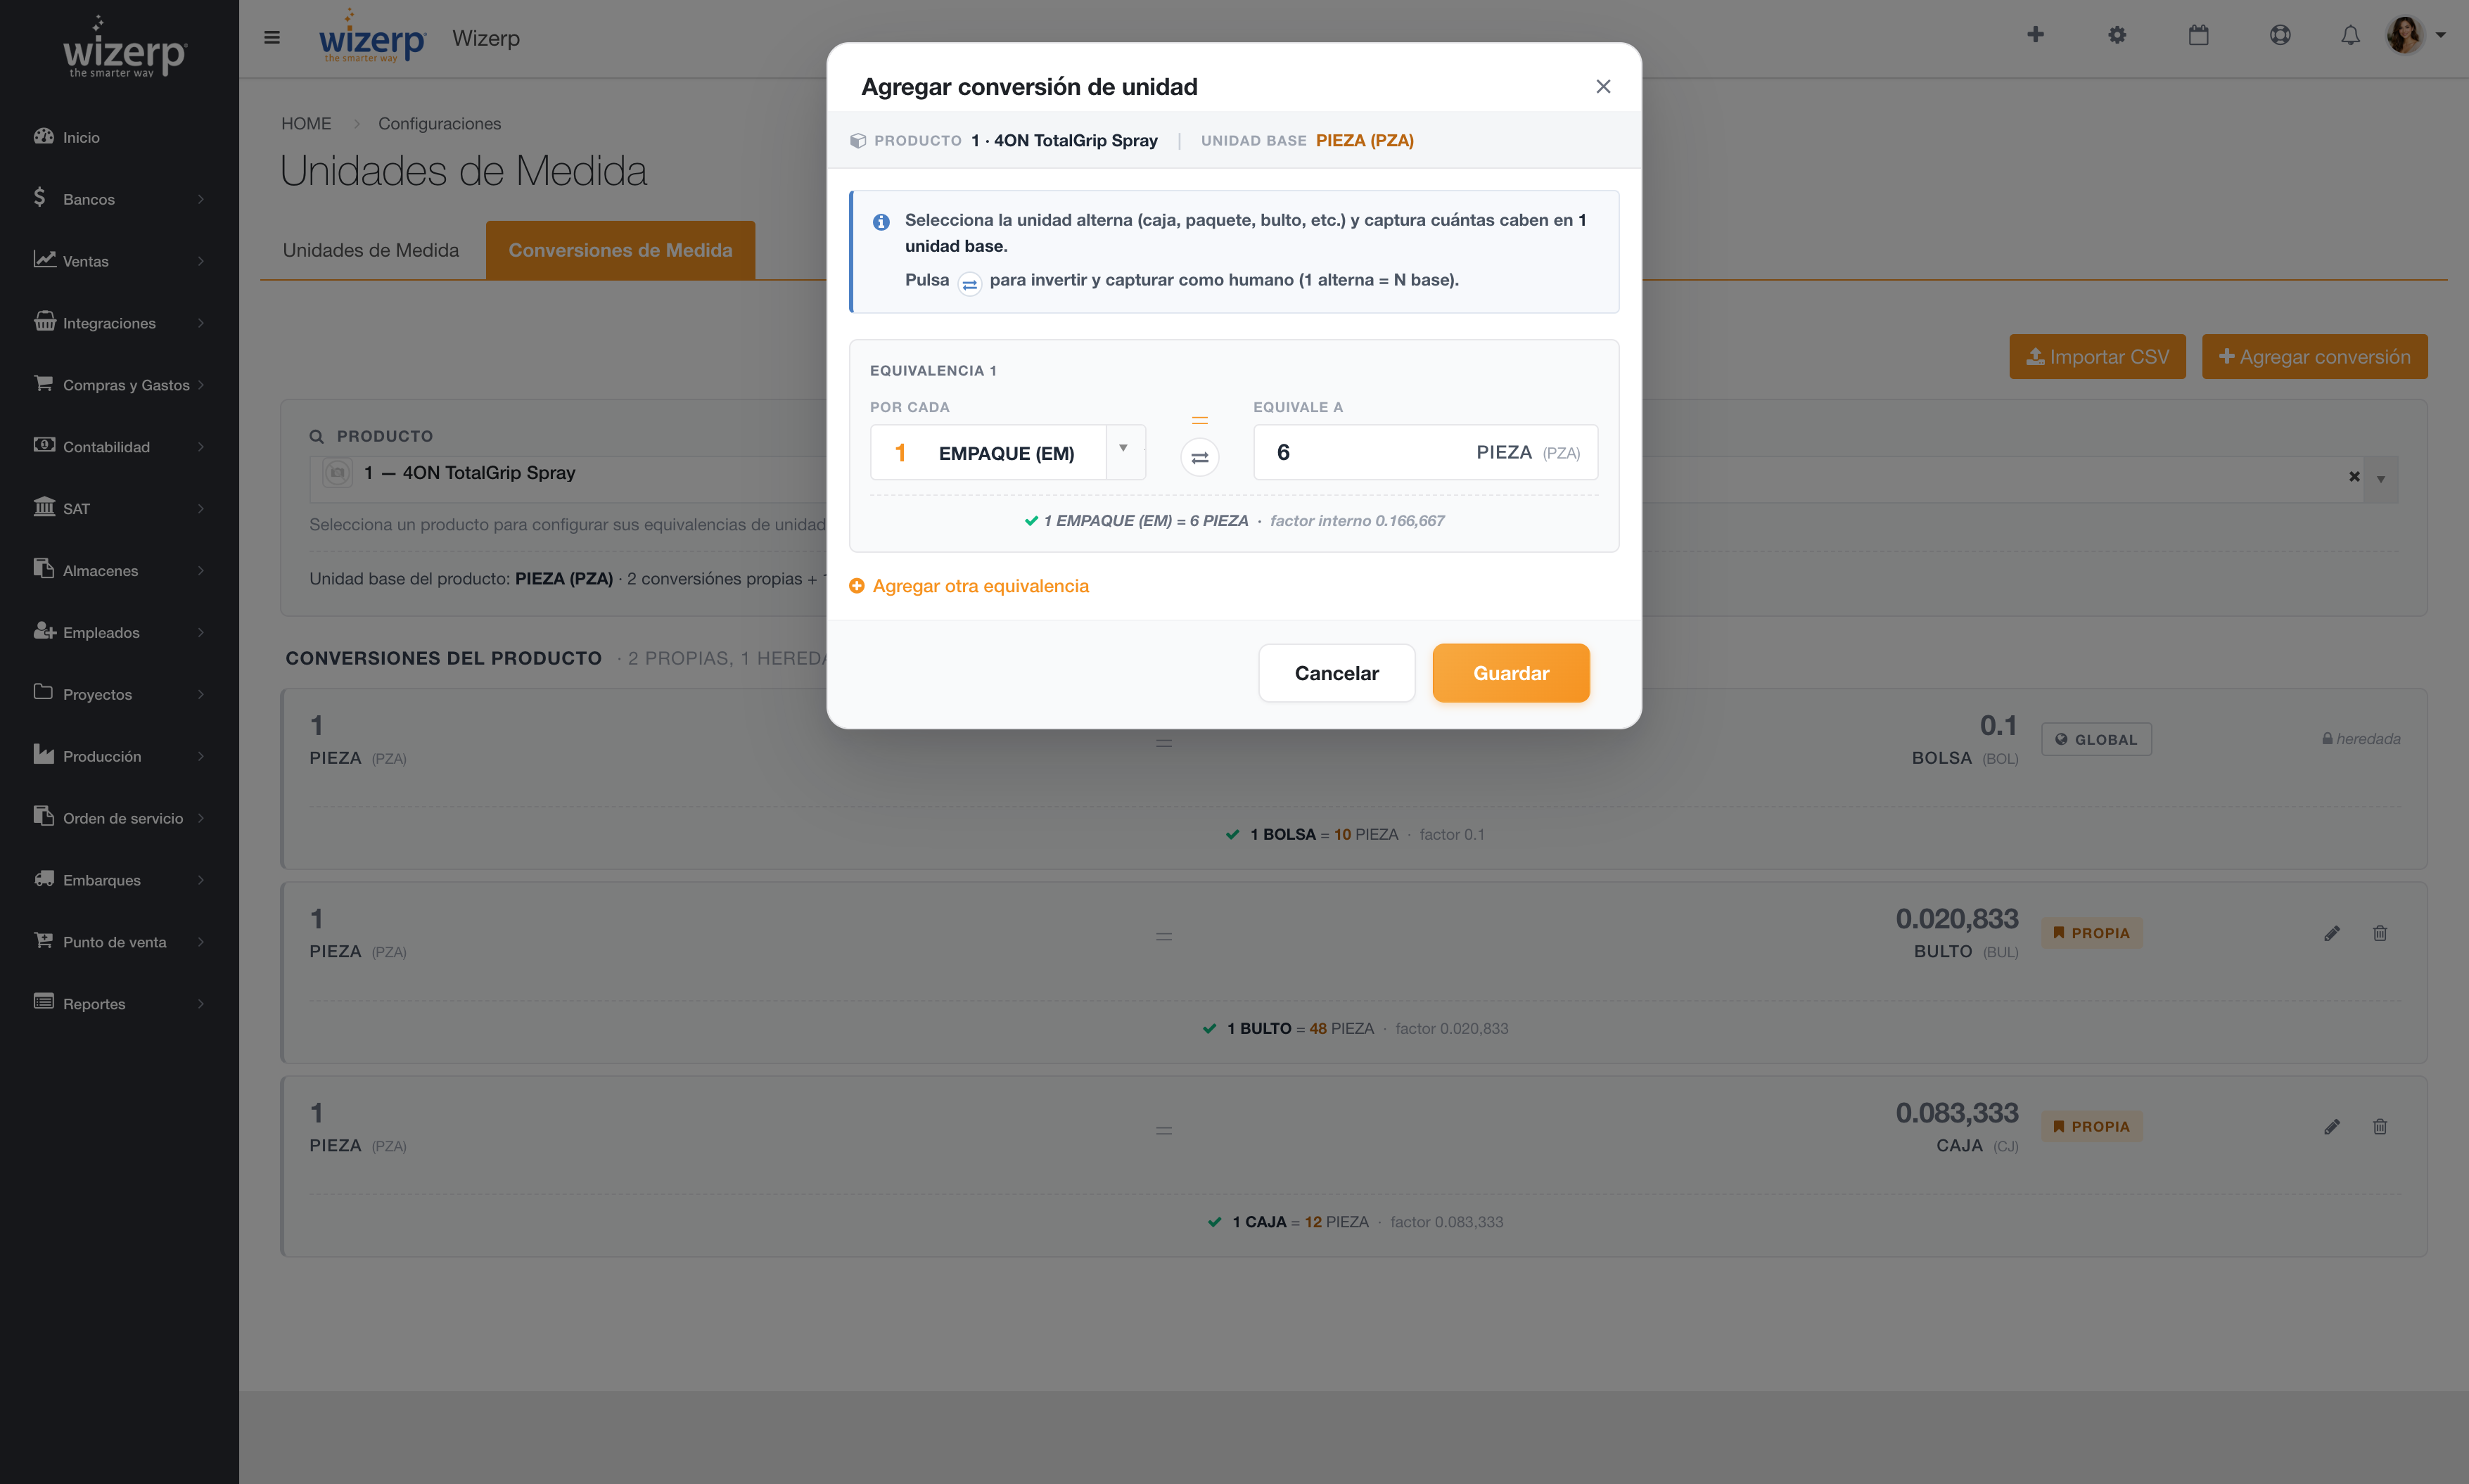Click Guardar to save conversion
2469x1484 pixels.
click(x=1511, y=673)
